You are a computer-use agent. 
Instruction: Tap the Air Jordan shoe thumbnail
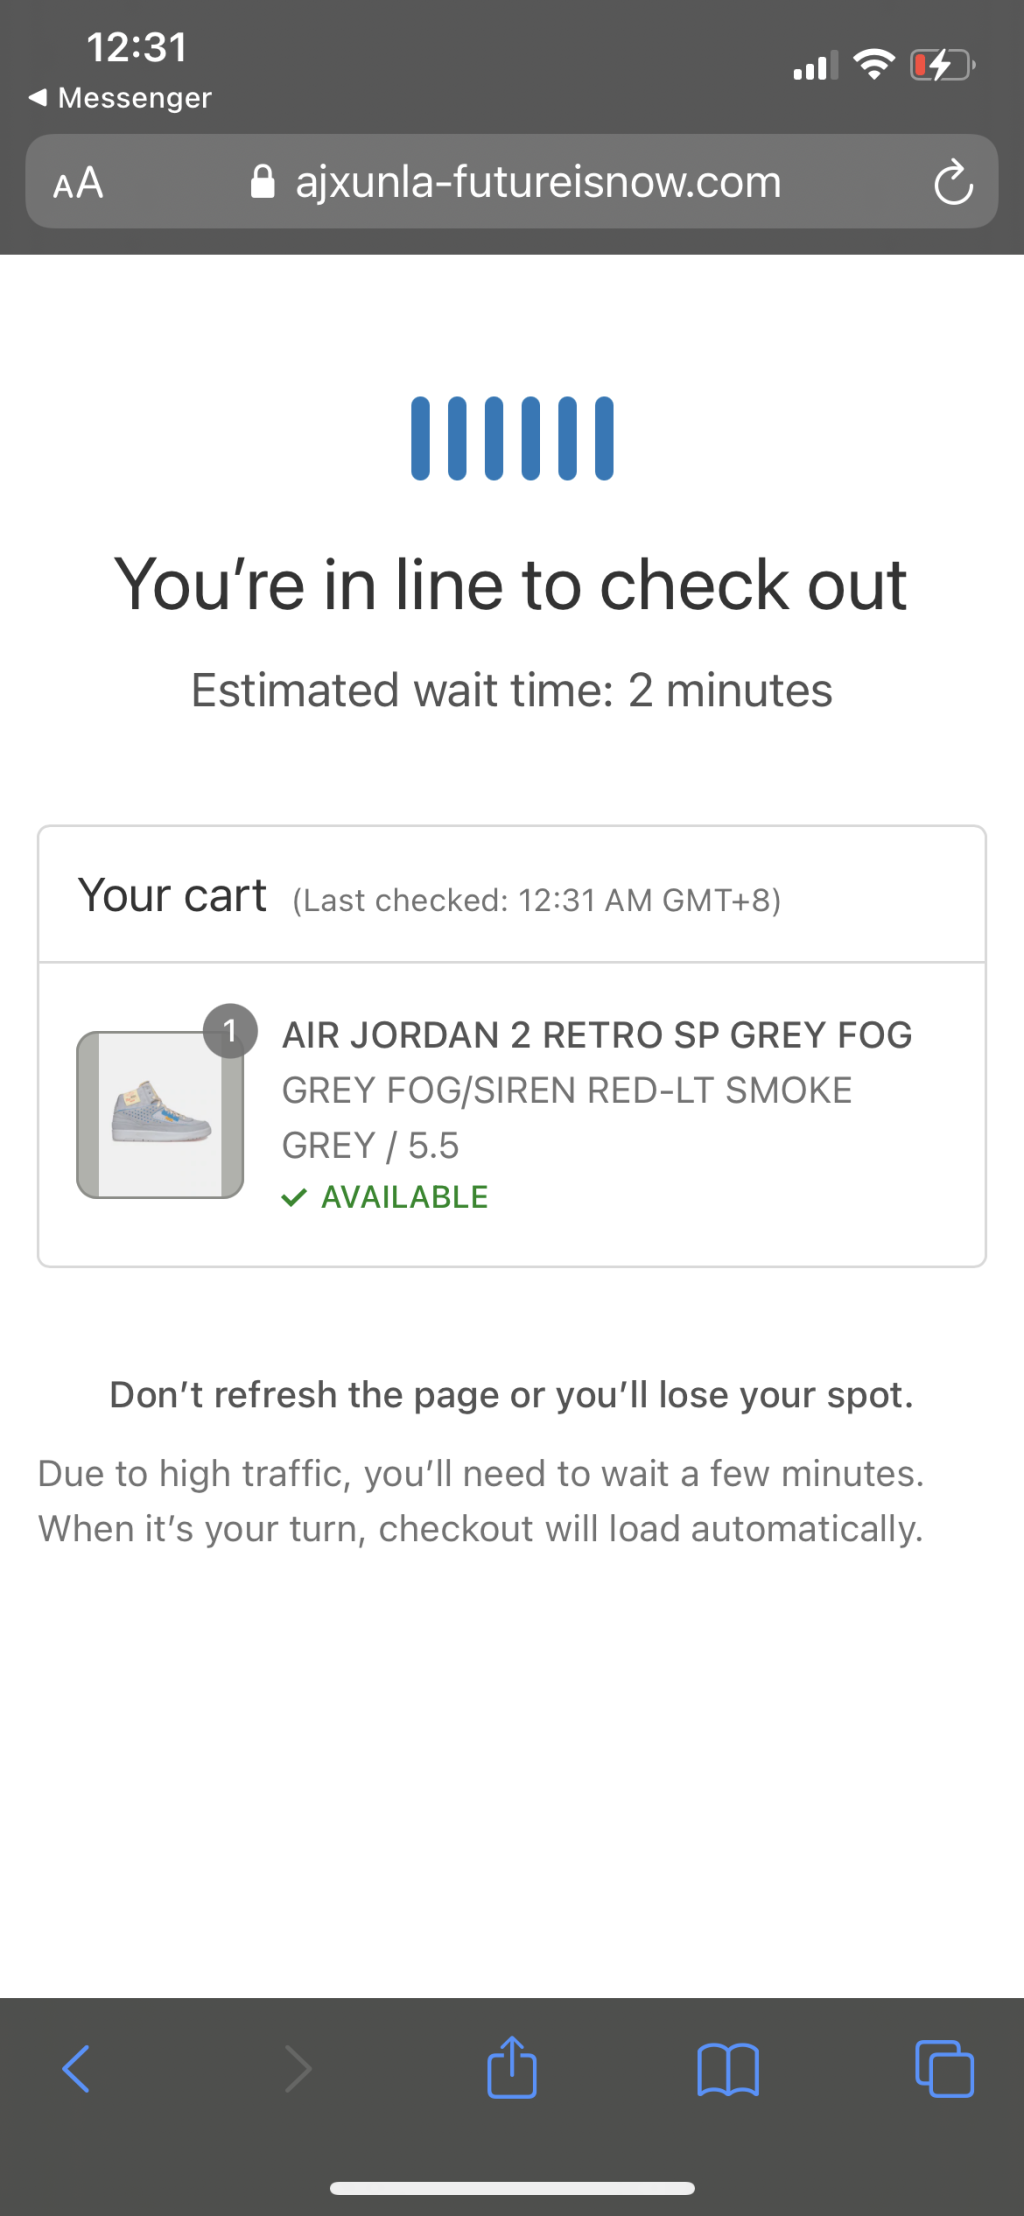(x=160, y=1114)
